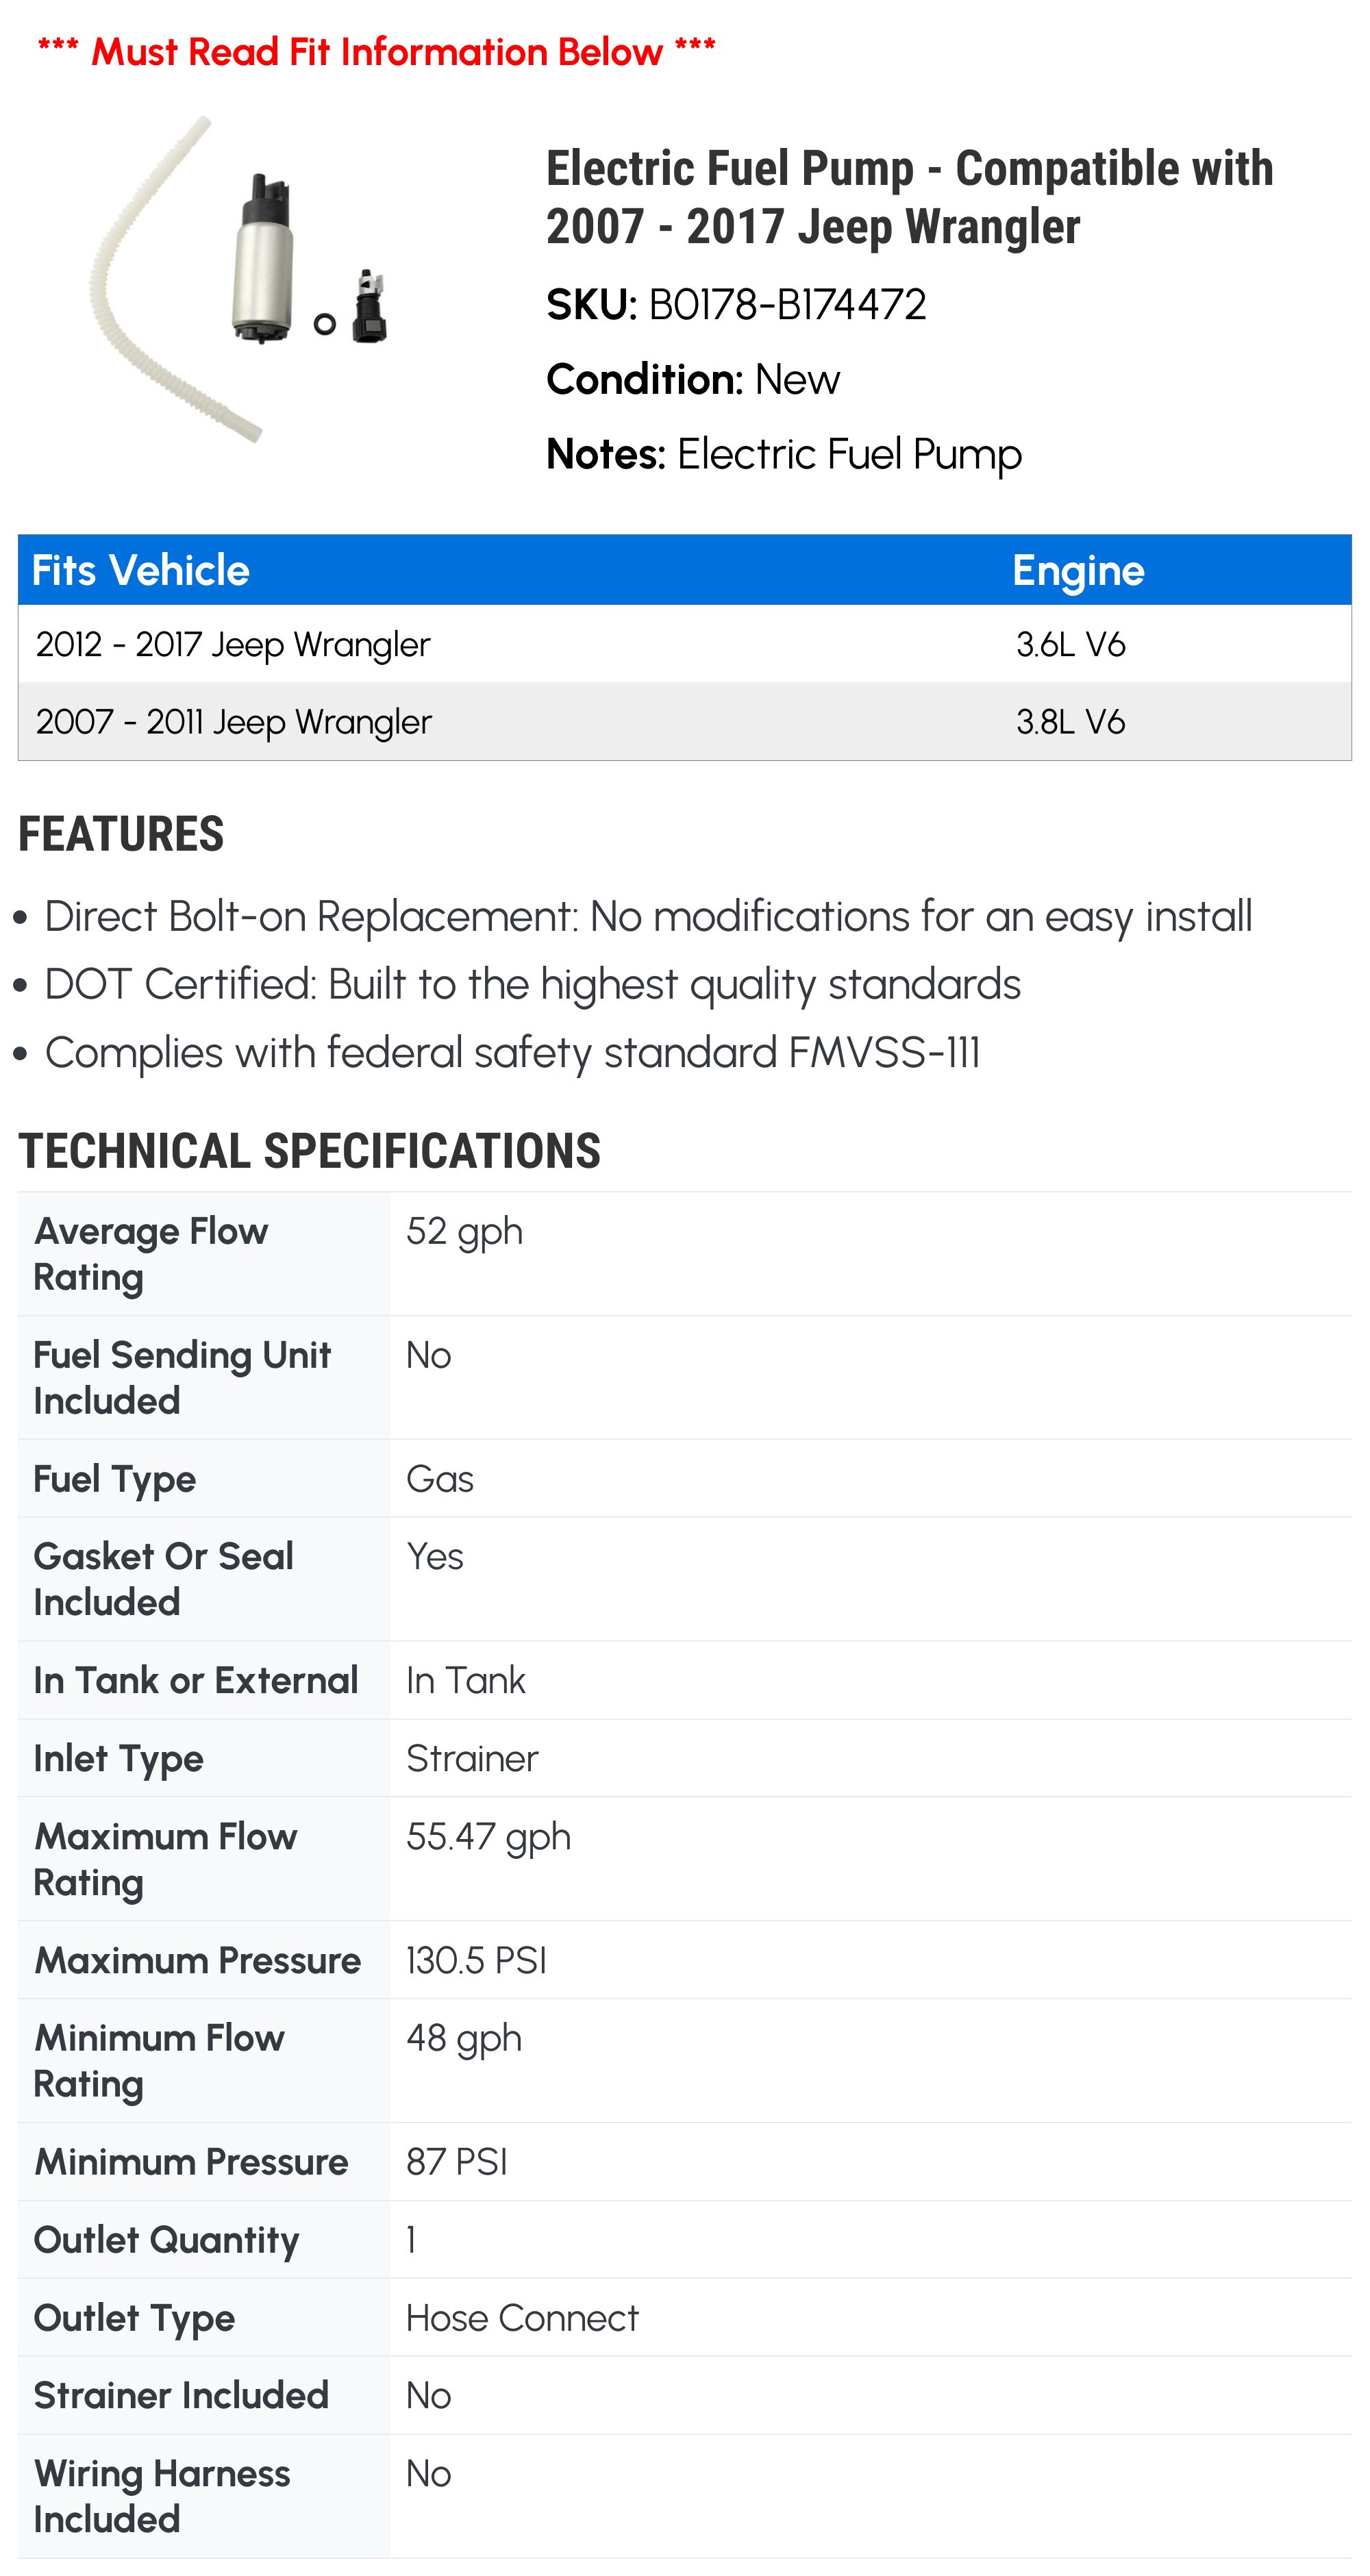
Task: Select the 2012 - 2017 Jeep Wrangler row
Action: click(233, 645)
